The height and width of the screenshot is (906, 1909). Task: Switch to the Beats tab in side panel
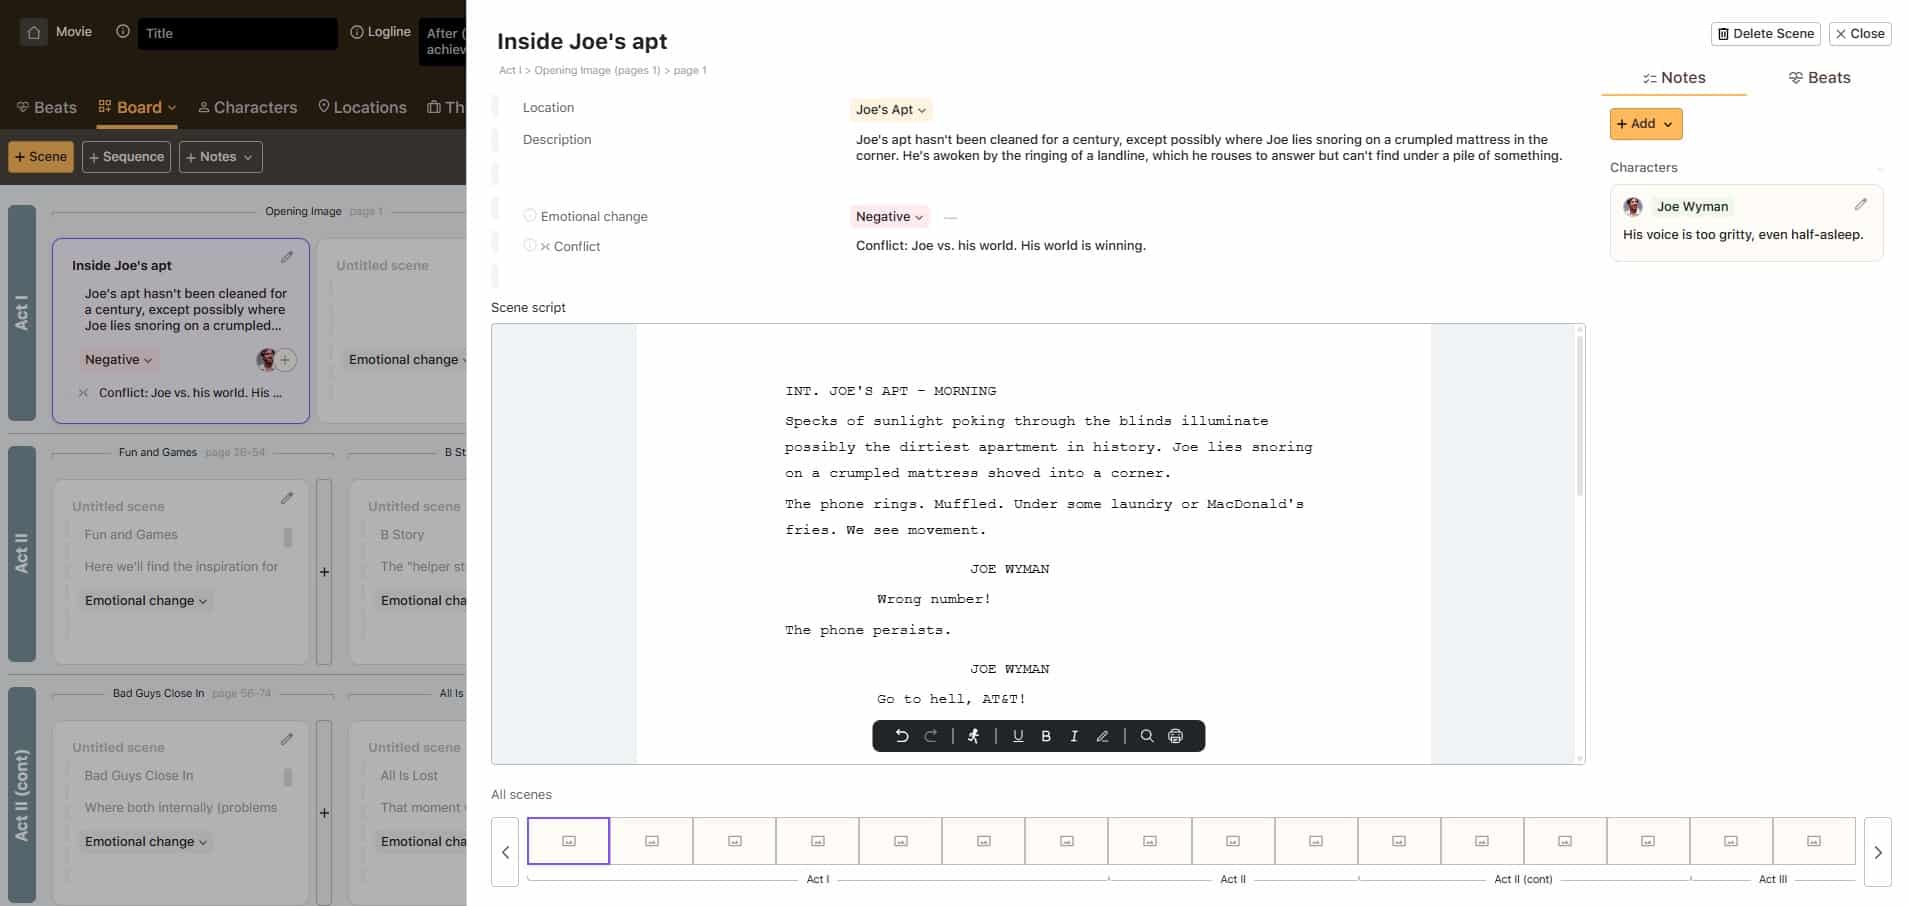coord(1819,78)
